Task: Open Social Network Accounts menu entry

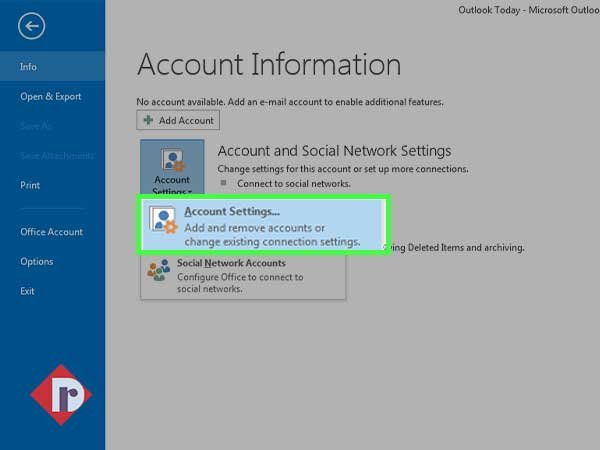Action: coord(243,276)
